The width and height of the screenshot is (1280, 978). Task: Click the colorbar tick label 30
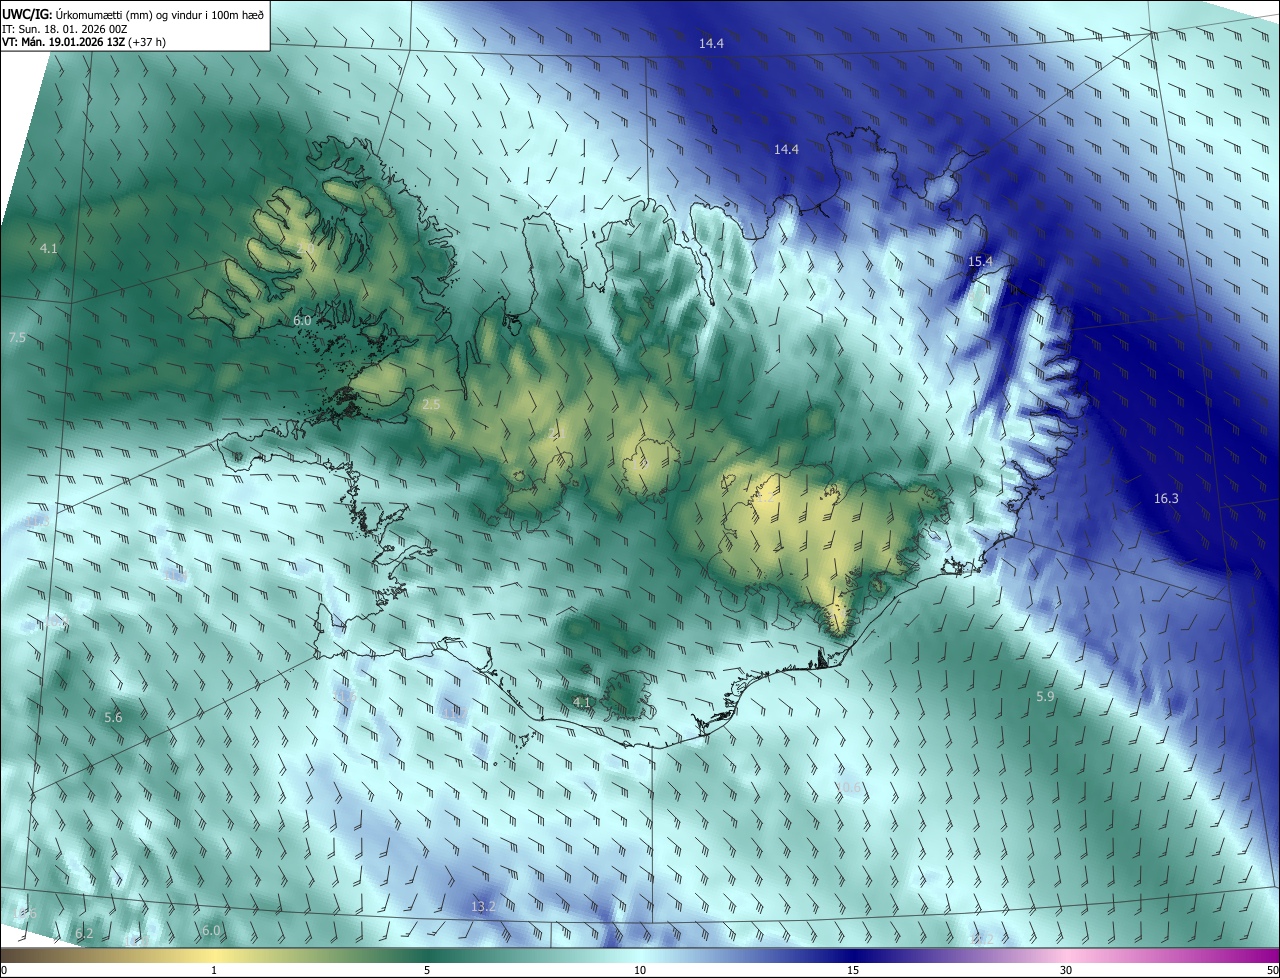point(1066,970)
